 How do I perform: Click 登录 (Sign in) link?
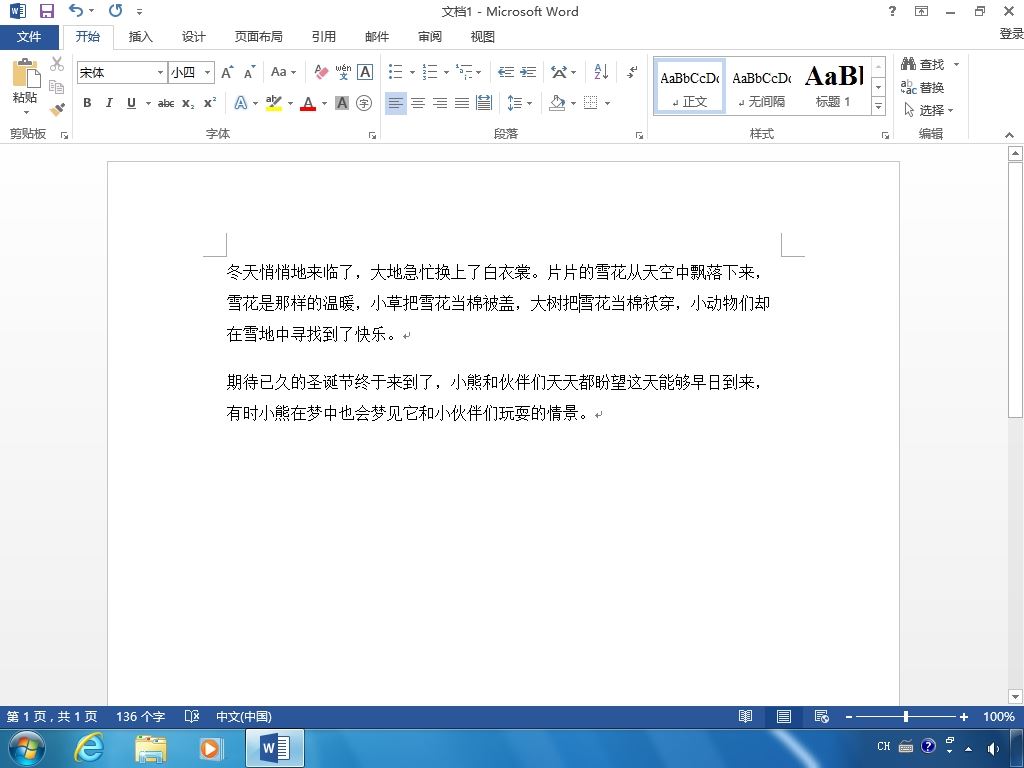point(1011,33)
